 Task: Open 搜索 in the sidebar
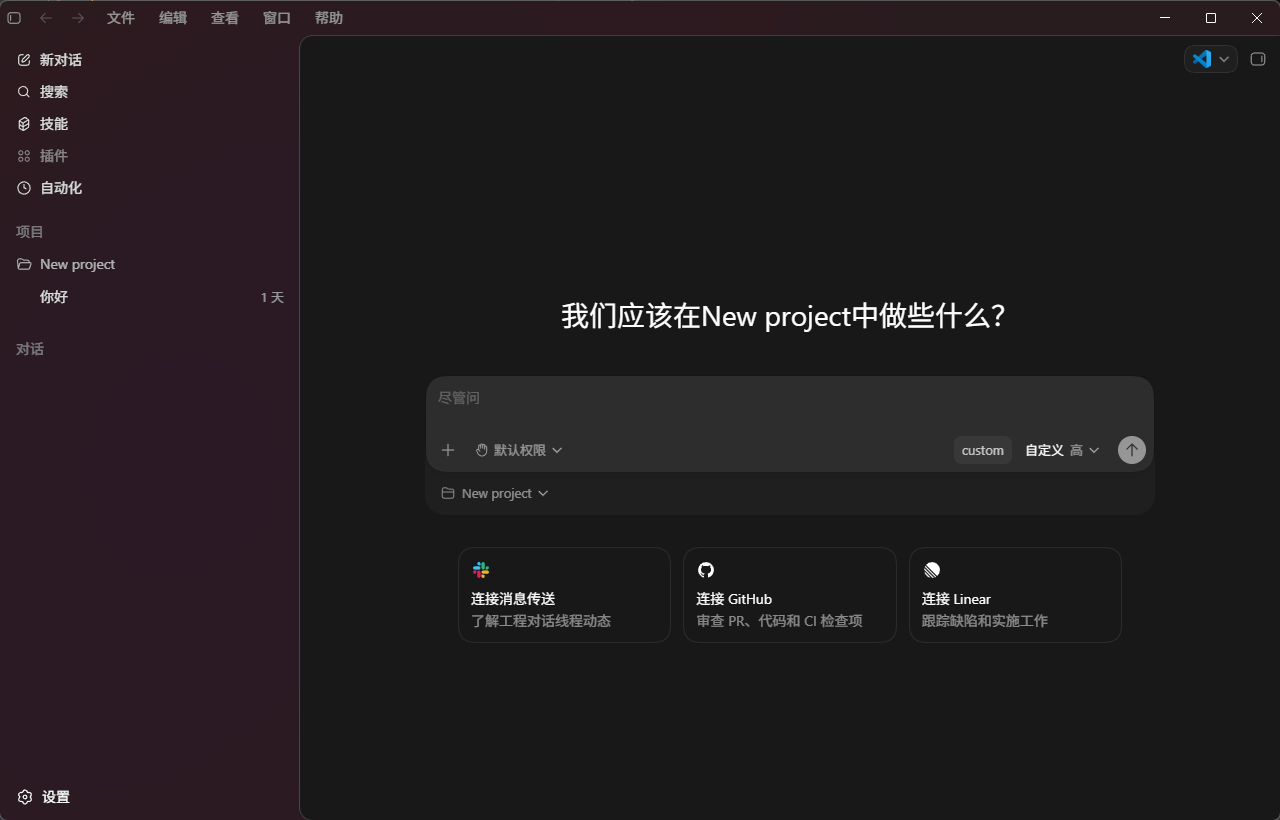coord(150,92)
